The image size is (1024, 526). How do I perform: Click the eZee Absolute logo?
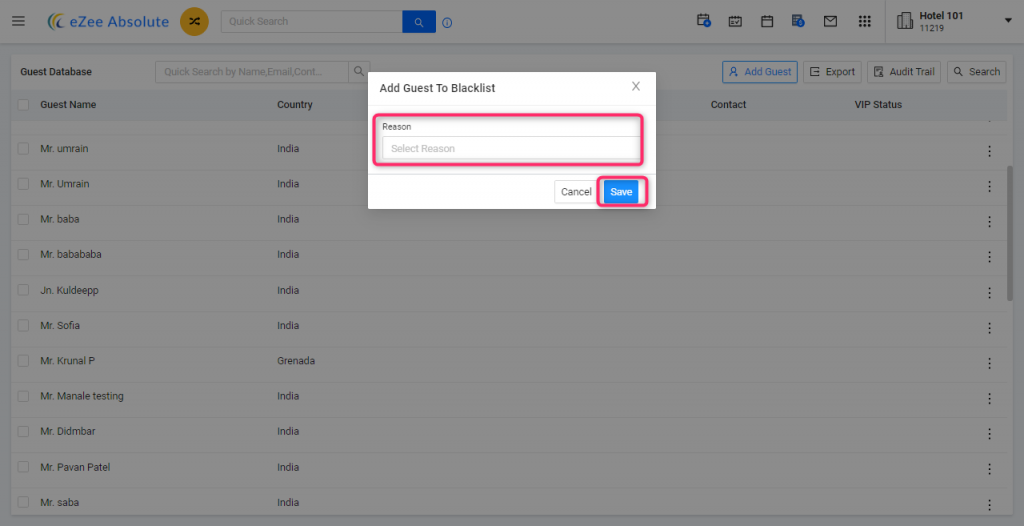click(x=108, y=22)
